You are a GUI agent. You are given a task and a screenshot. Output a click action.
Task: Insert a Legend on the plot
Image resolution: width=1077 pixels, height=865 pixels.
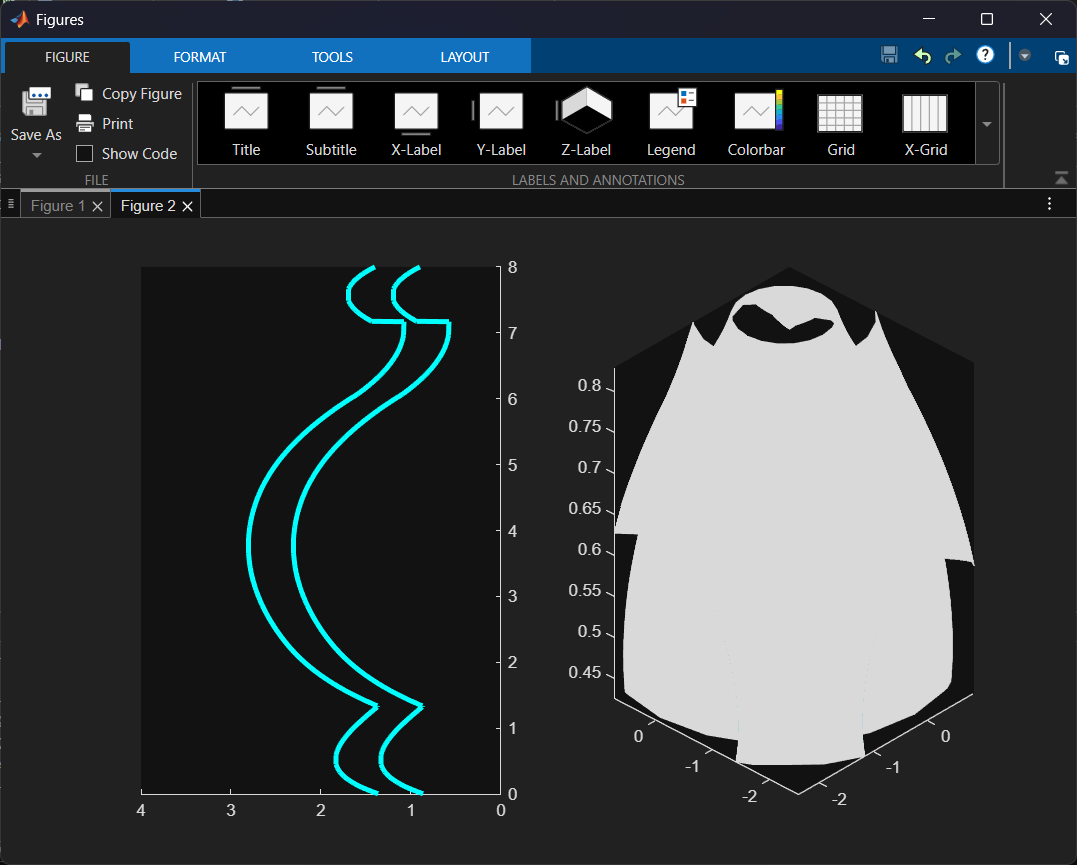[x=671, y=123]
